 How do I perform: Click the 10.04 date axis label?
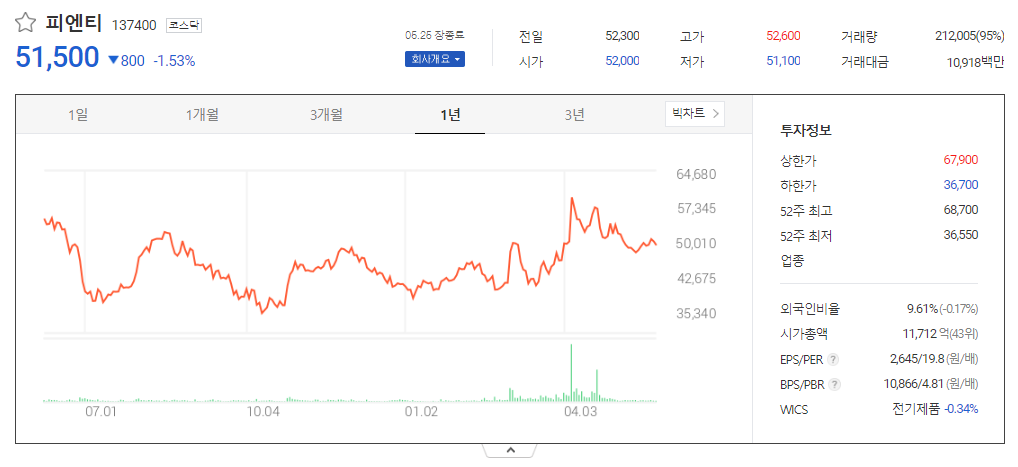(263, 412)
